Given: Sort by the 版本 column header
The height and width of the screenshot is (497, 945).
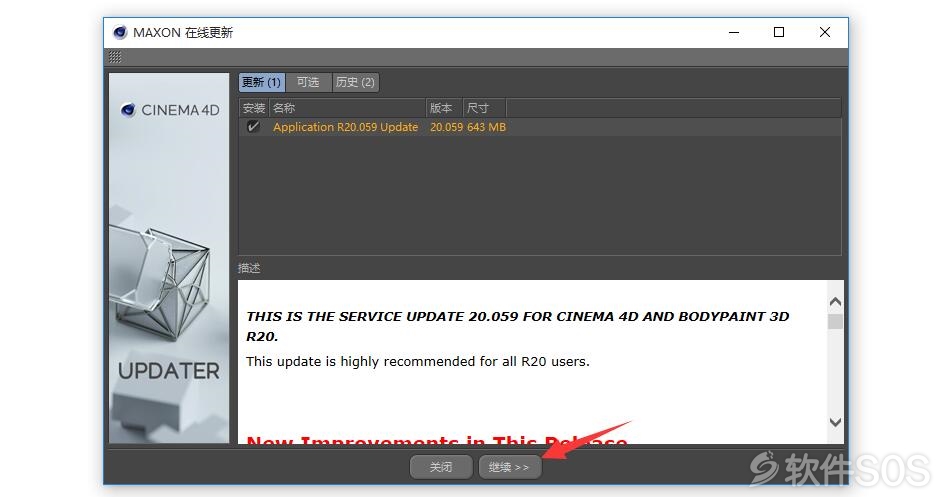Looking at the screenshot, I should (444, 108).
